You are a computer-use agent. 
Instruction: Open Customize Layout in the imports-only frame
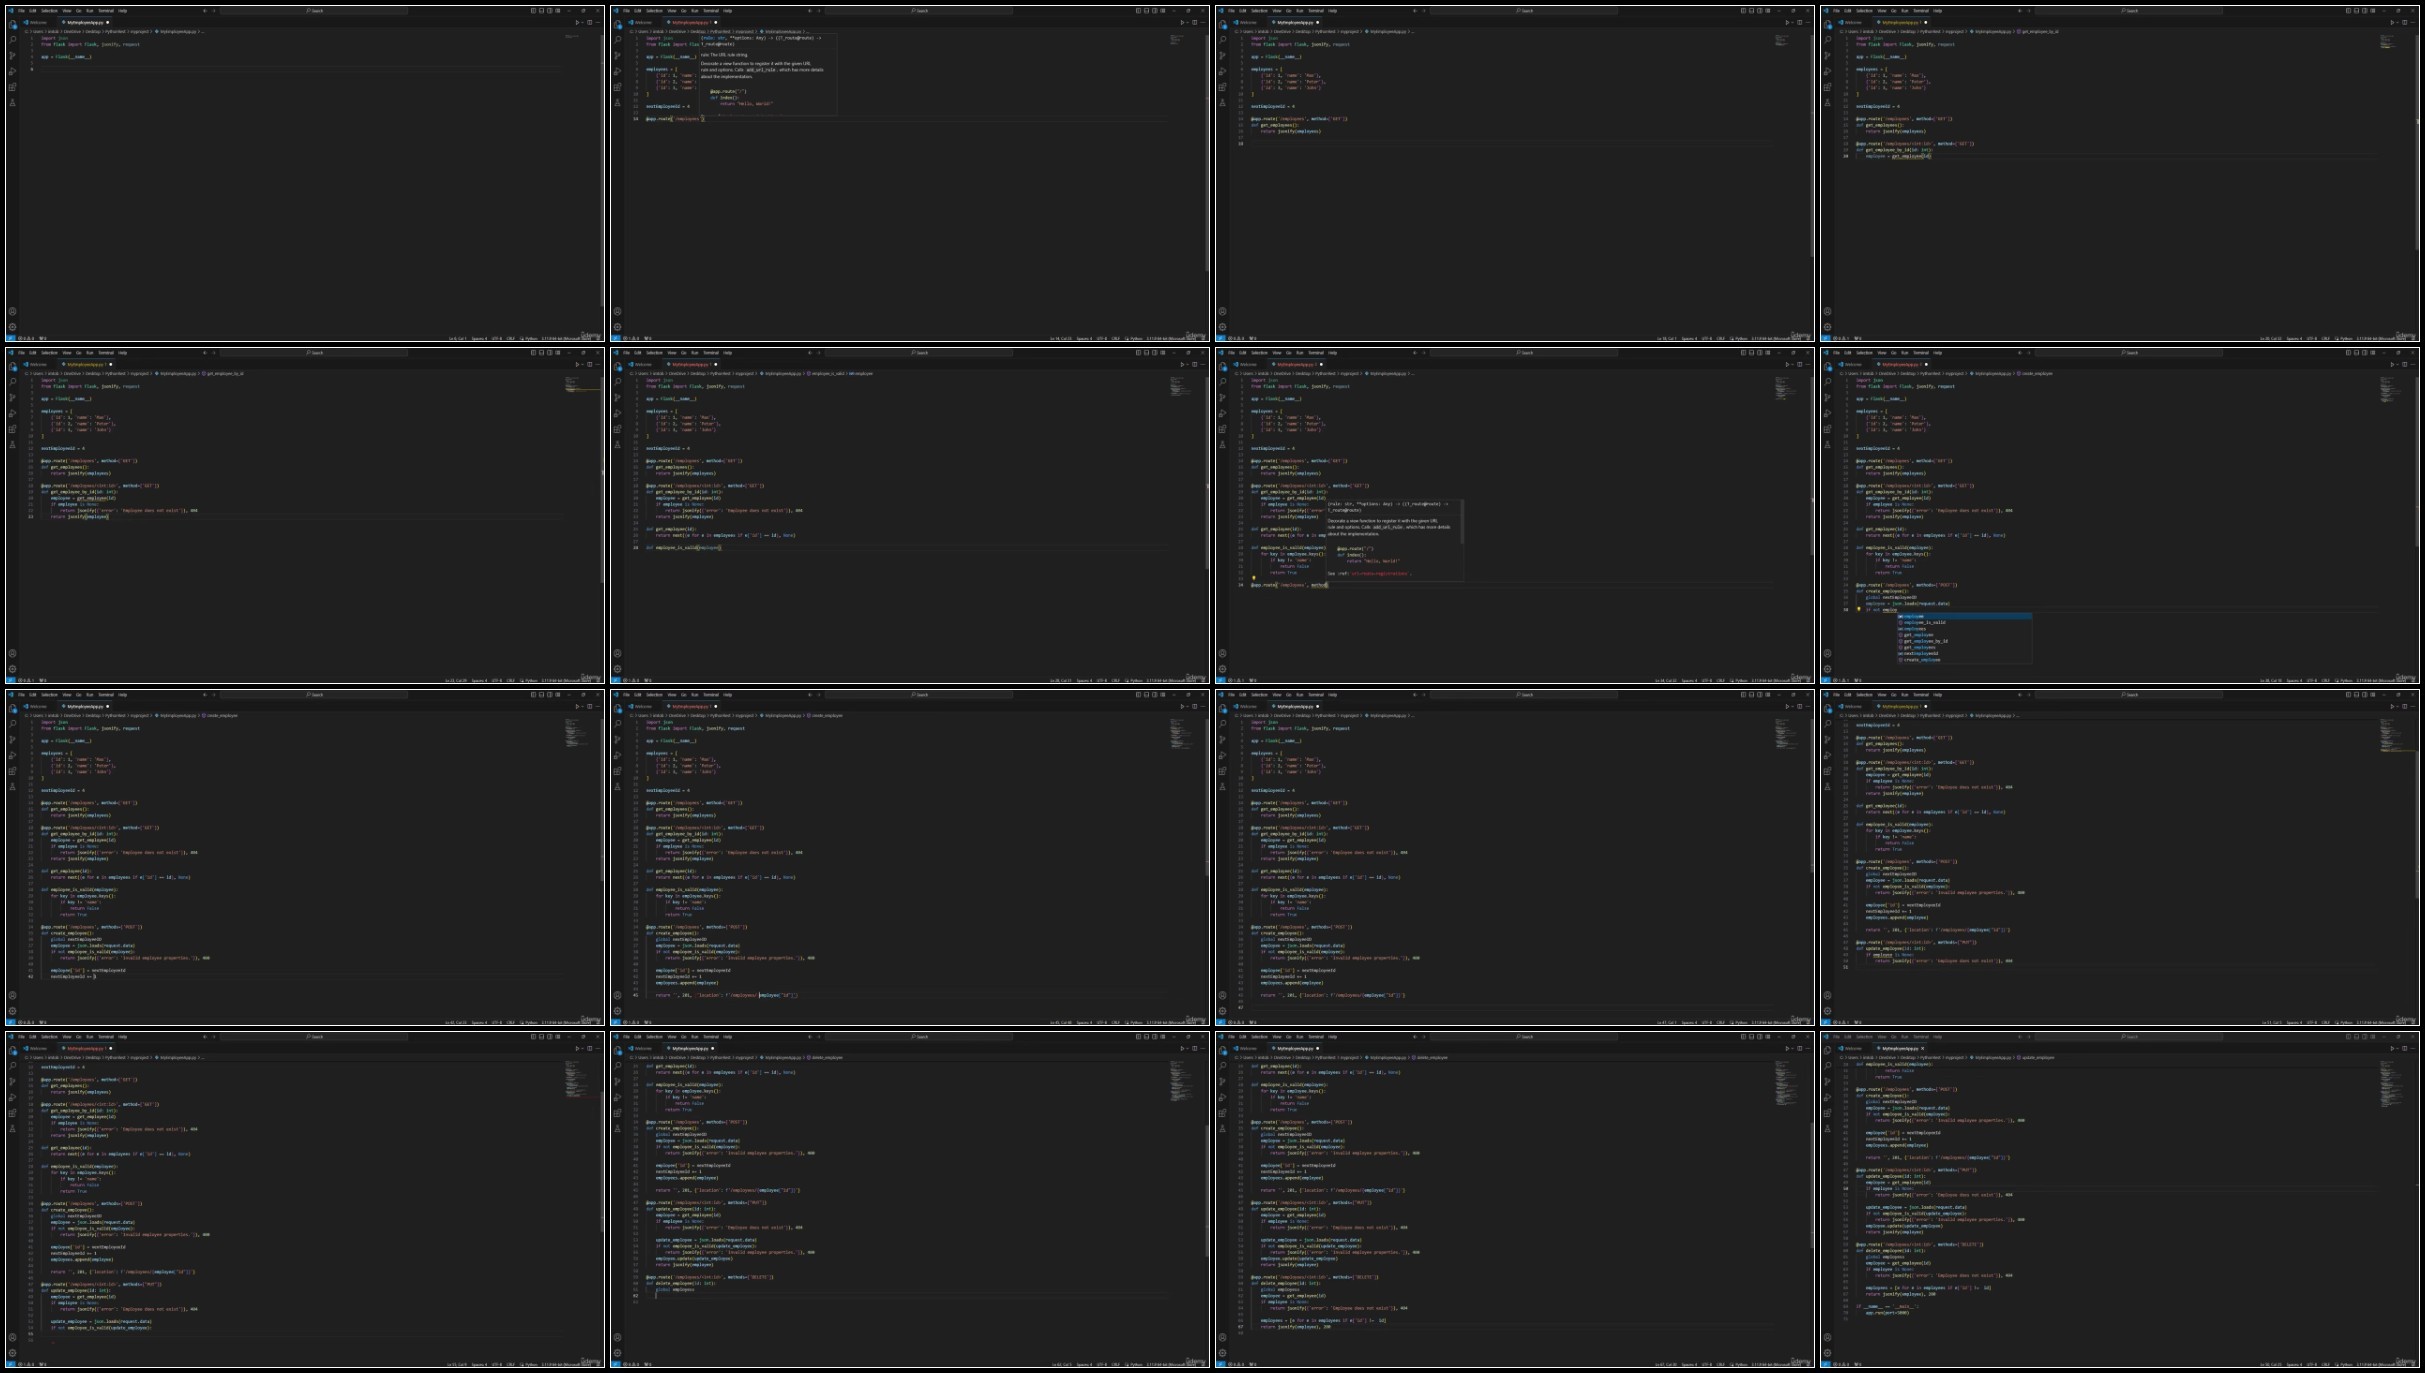click(x=558, y=10)
